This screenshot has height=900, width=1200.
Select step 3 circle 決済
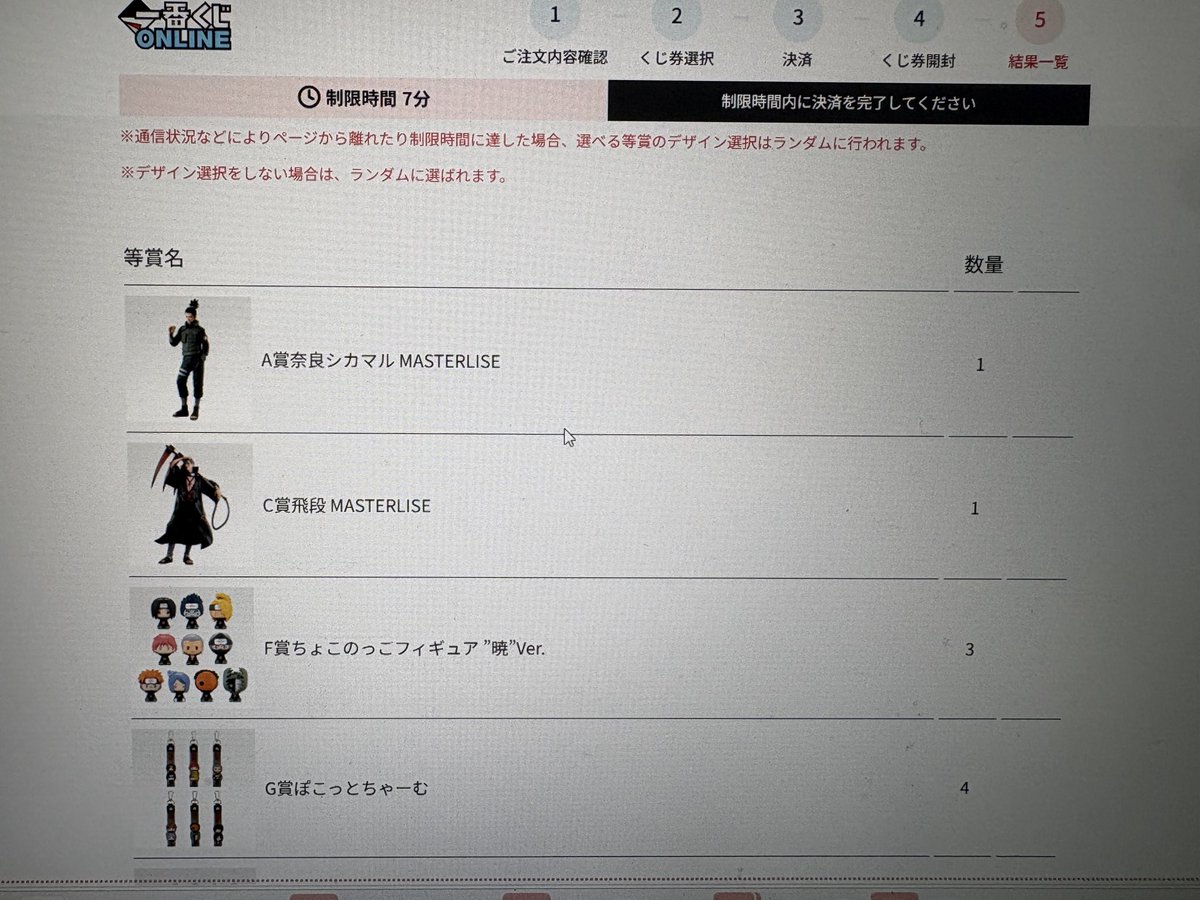coord(798,18)
